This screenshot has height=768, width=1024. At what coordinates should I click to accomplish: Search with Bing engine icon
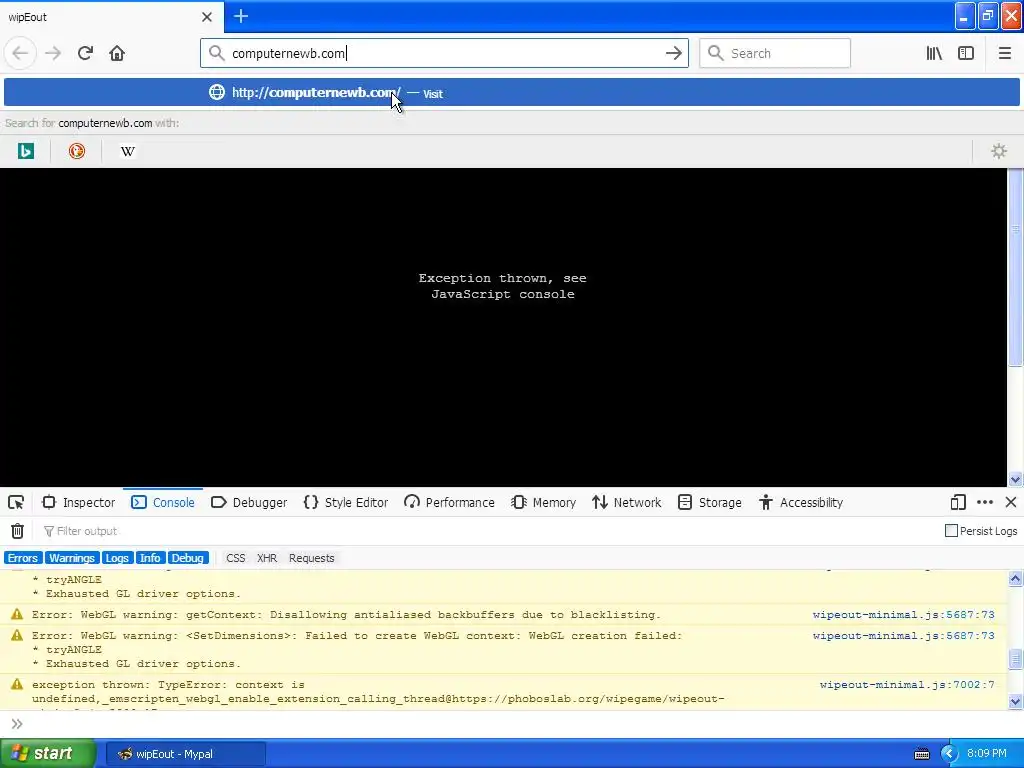tap(25, 152)
